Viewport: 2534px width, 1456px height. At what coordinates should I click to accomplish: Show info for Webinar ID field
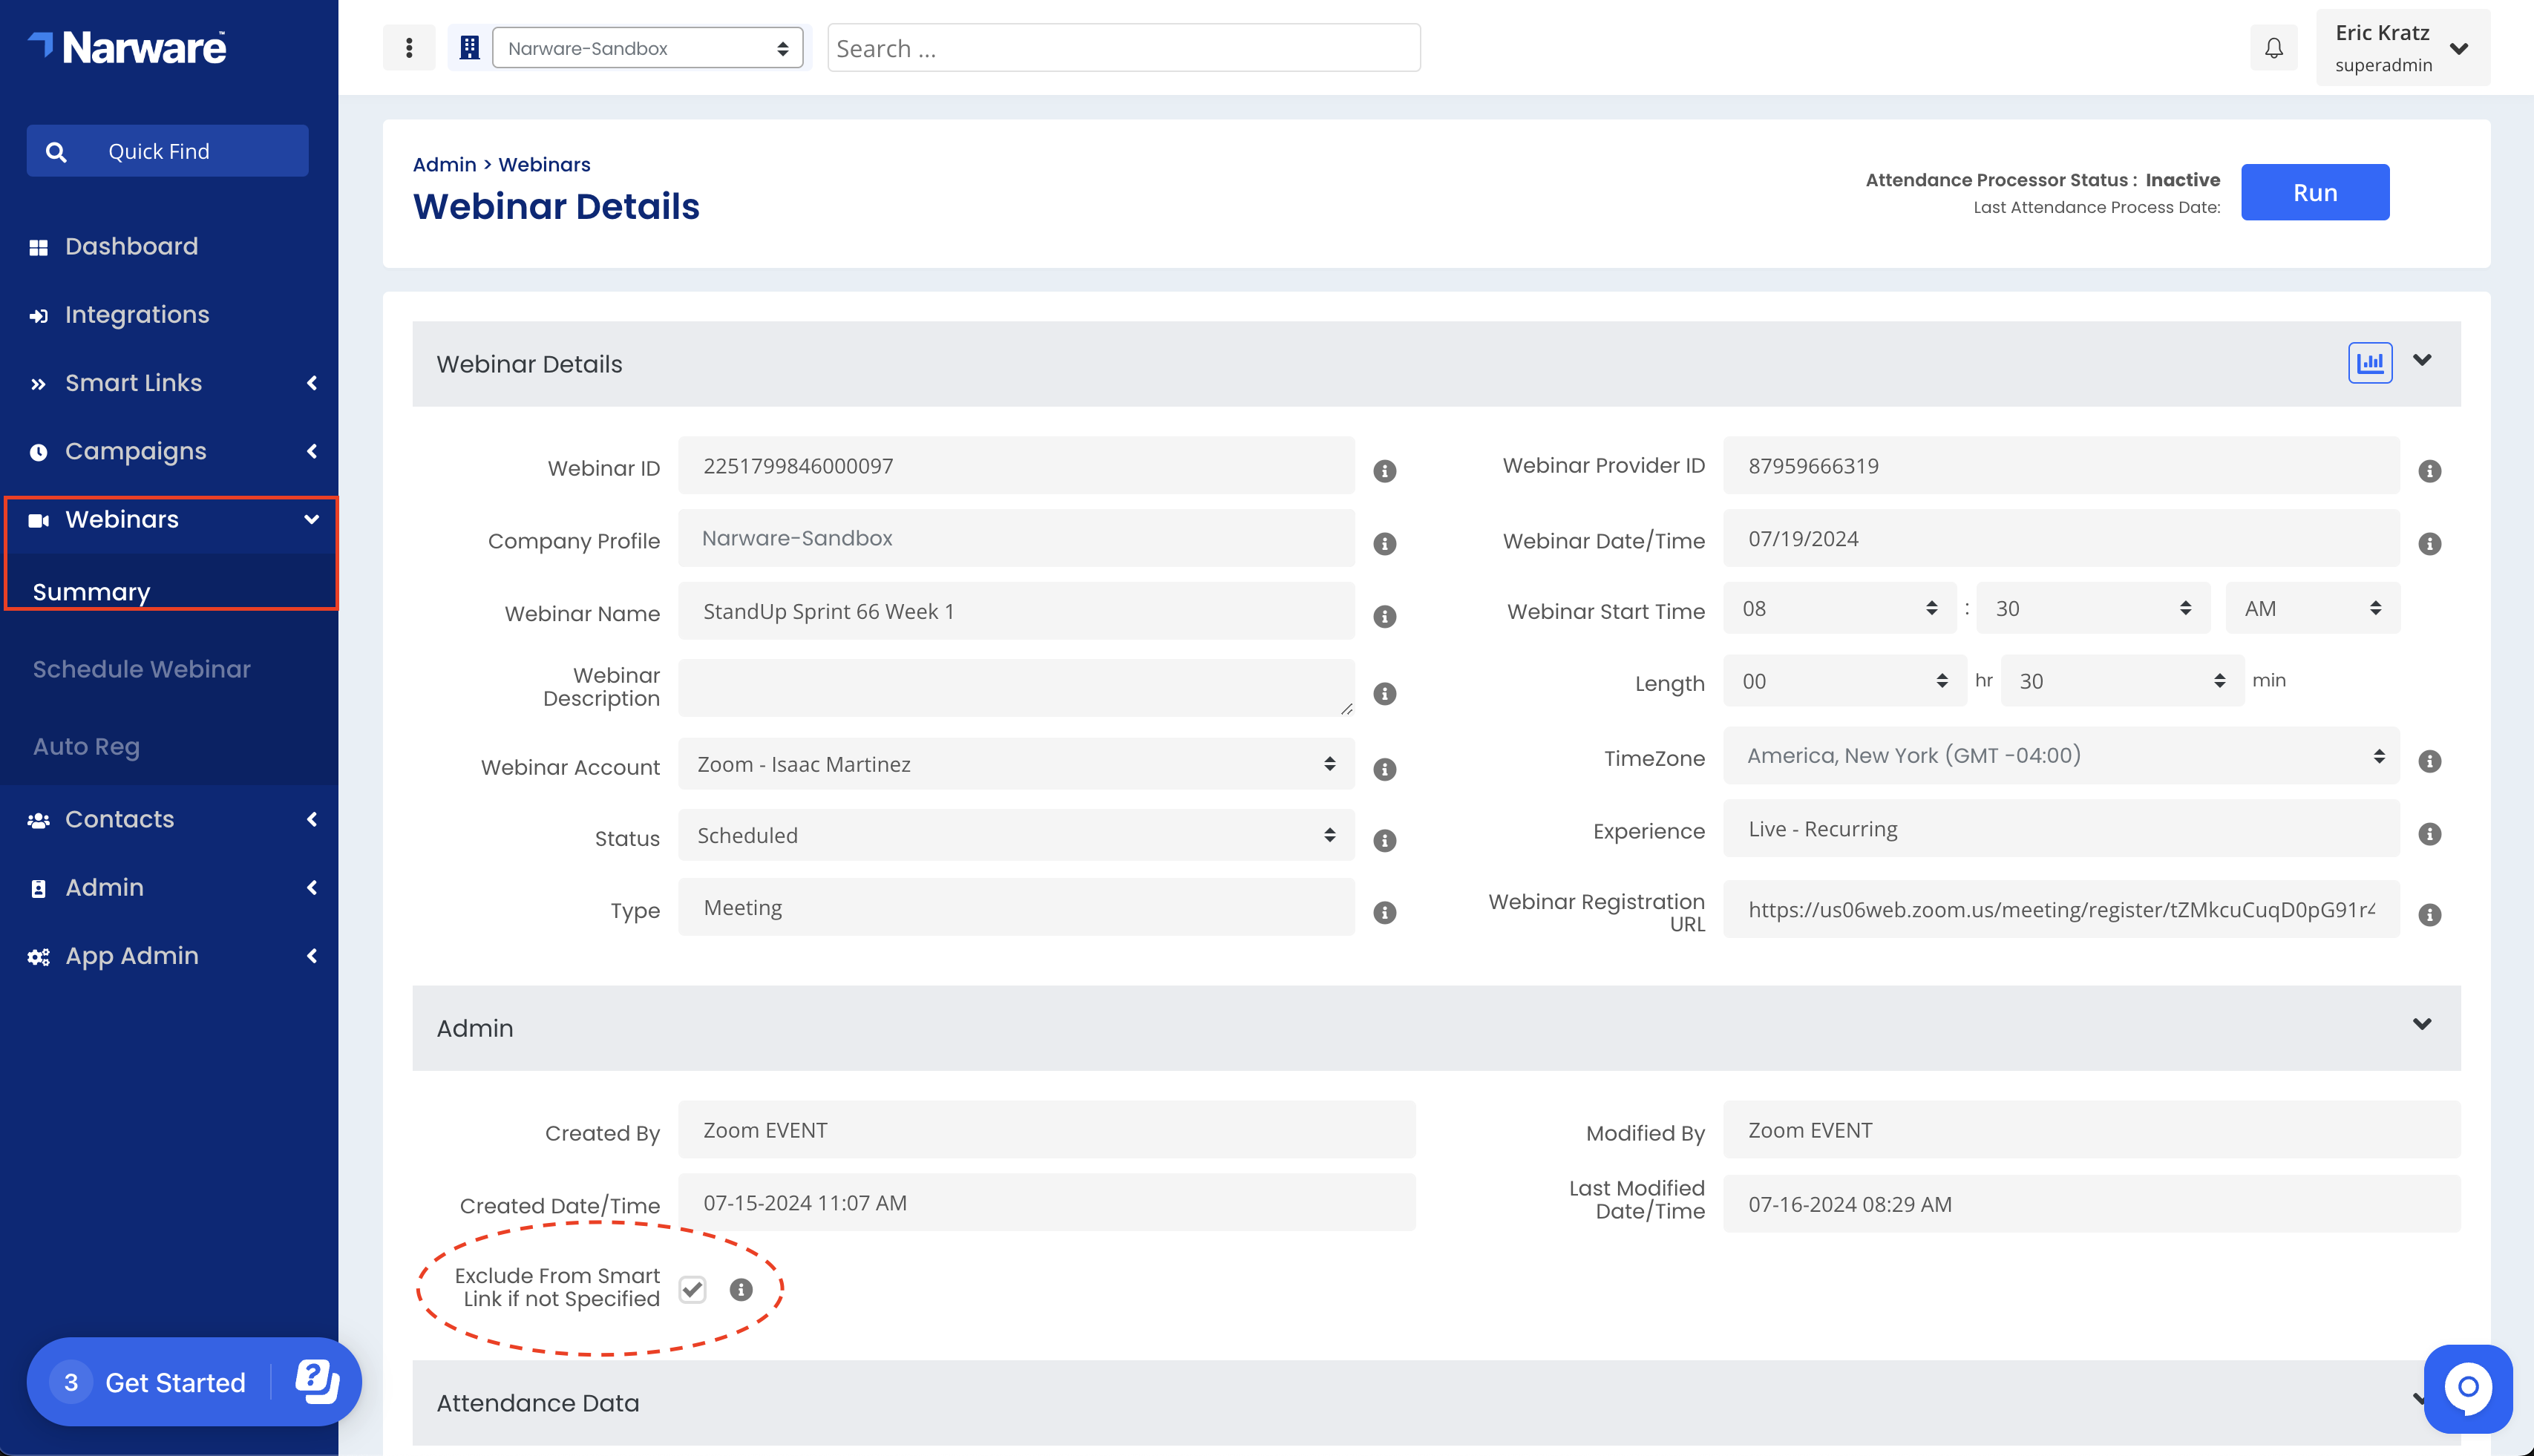point(1384,470)
